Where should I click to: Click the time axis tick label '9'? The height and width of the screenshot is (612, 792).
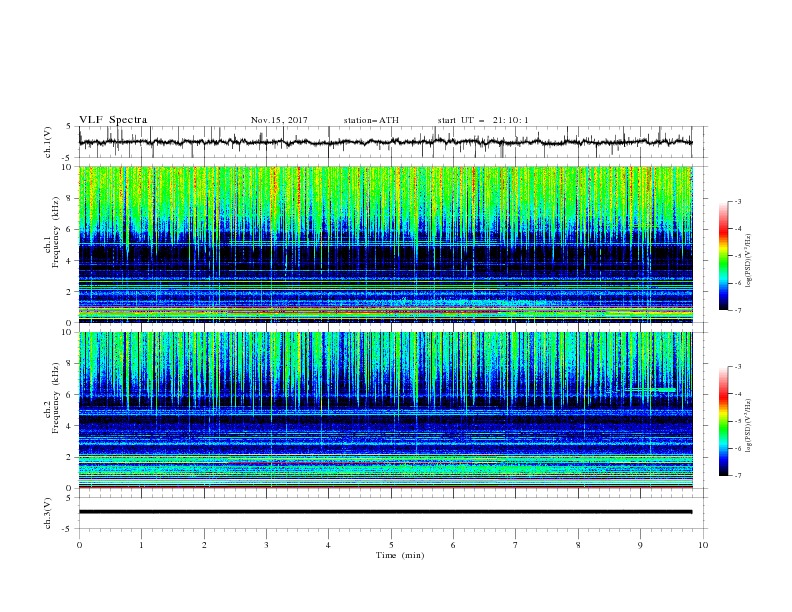coord(640,545)
